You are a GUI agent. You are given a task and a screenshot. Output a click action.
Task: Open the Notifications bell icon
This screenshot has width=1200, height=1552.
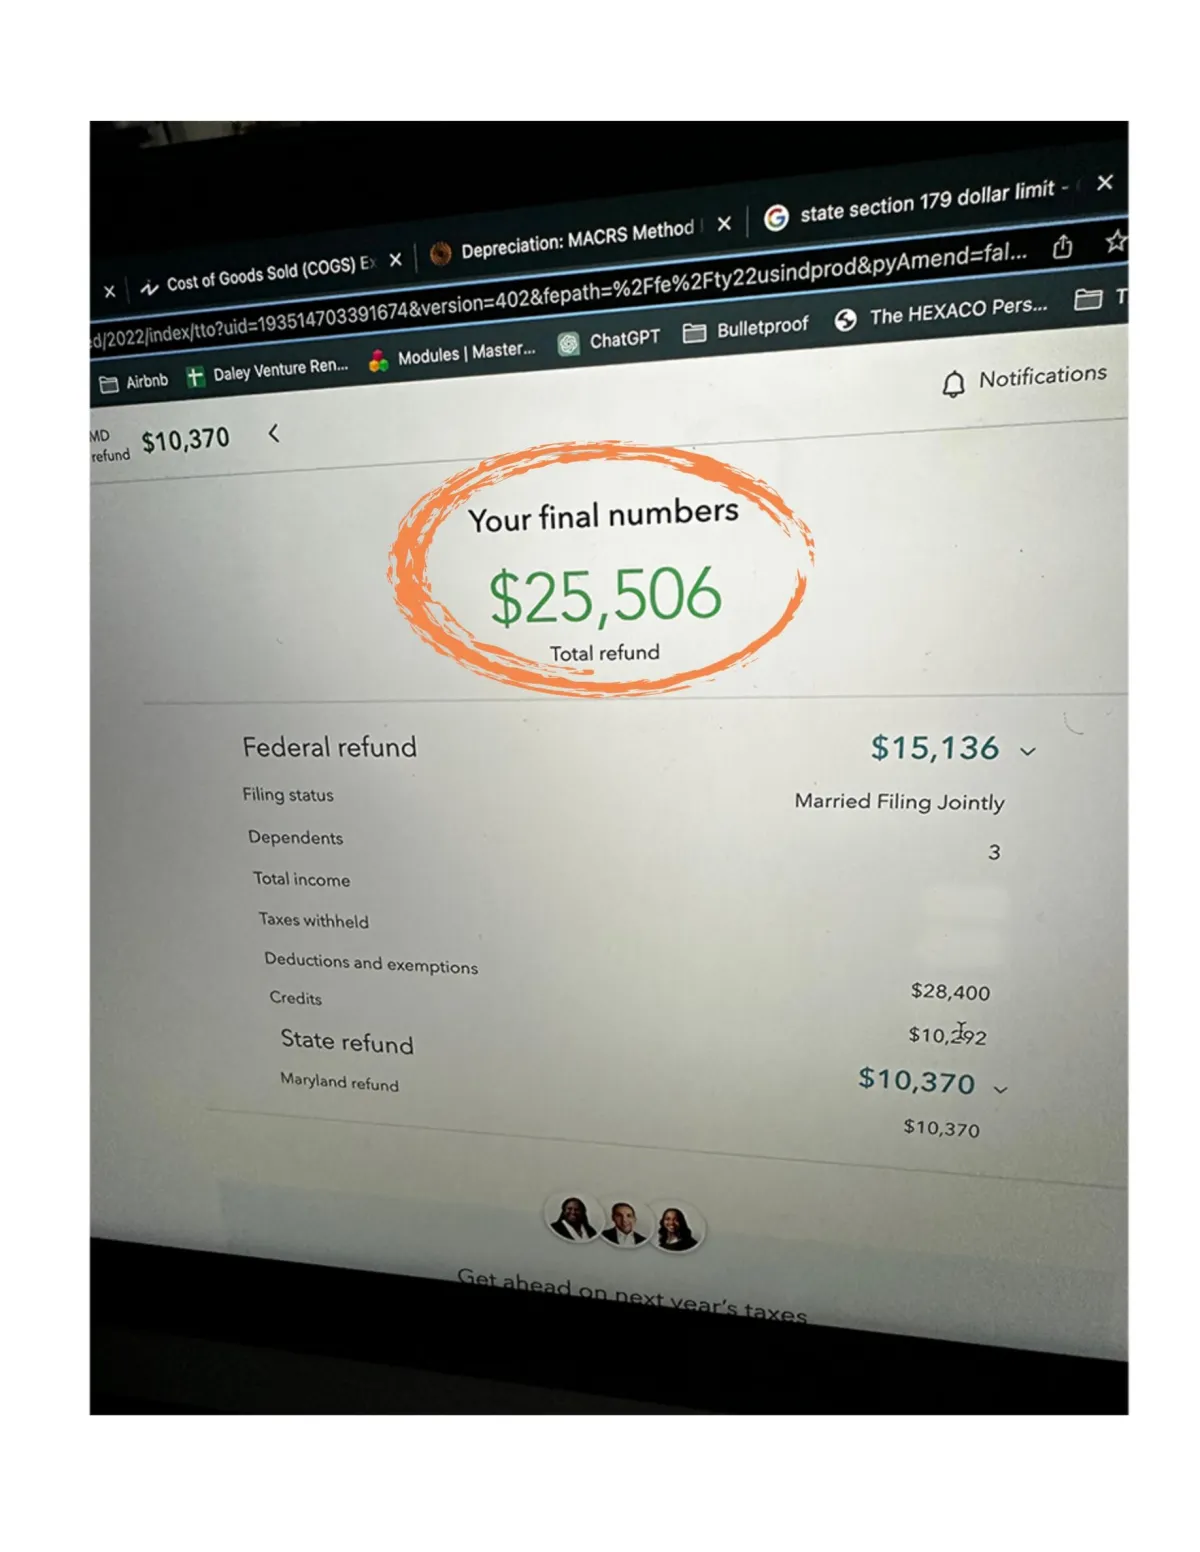(x=954, y=384)
